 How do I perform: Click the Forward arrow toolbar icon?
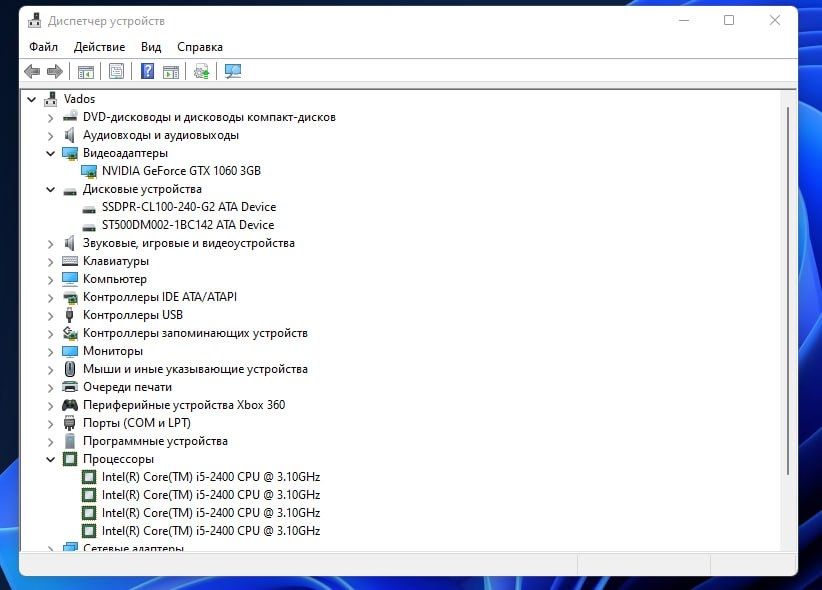(55, 71)
